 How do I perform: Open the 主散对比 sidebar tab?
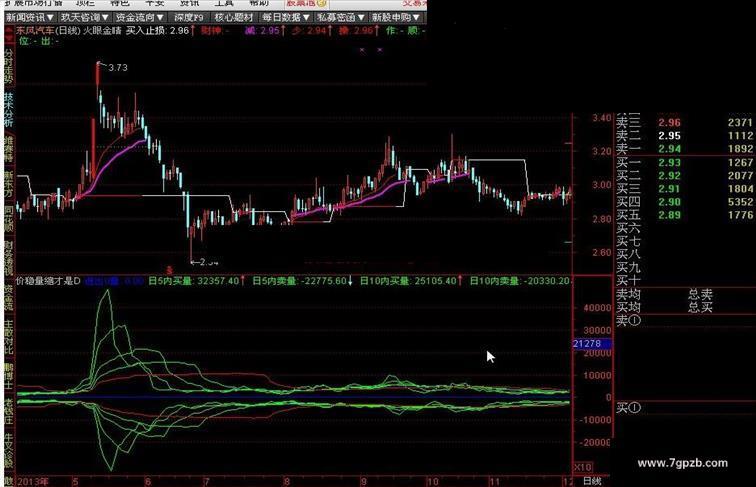click(x=9, y=337)
